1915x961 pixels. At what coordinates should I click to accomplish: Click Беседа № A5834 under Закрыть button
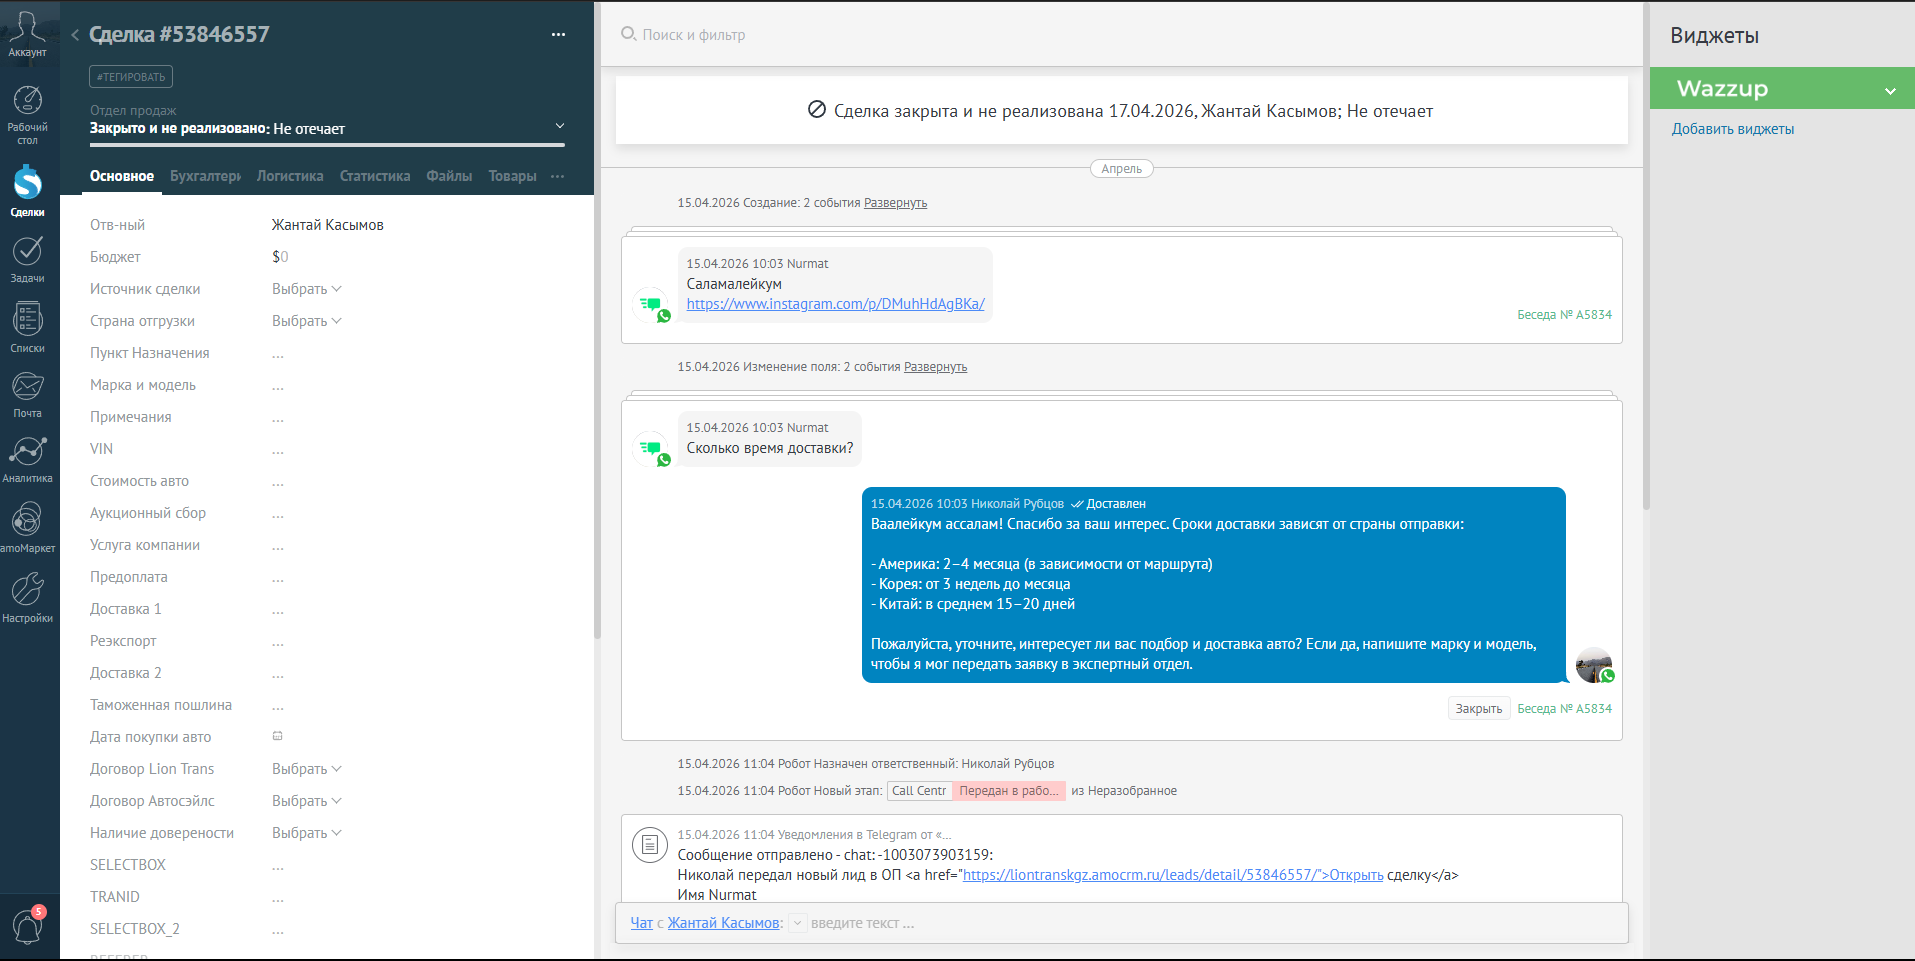pos(1564,708)
